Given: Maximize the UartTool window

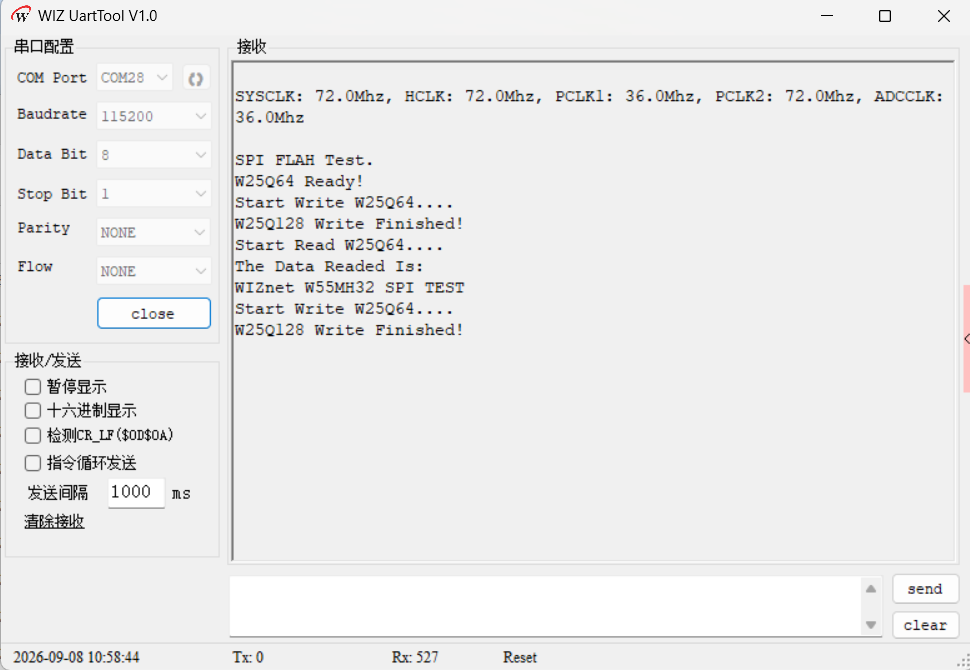Looking at the screenshot, I should 885,16.
